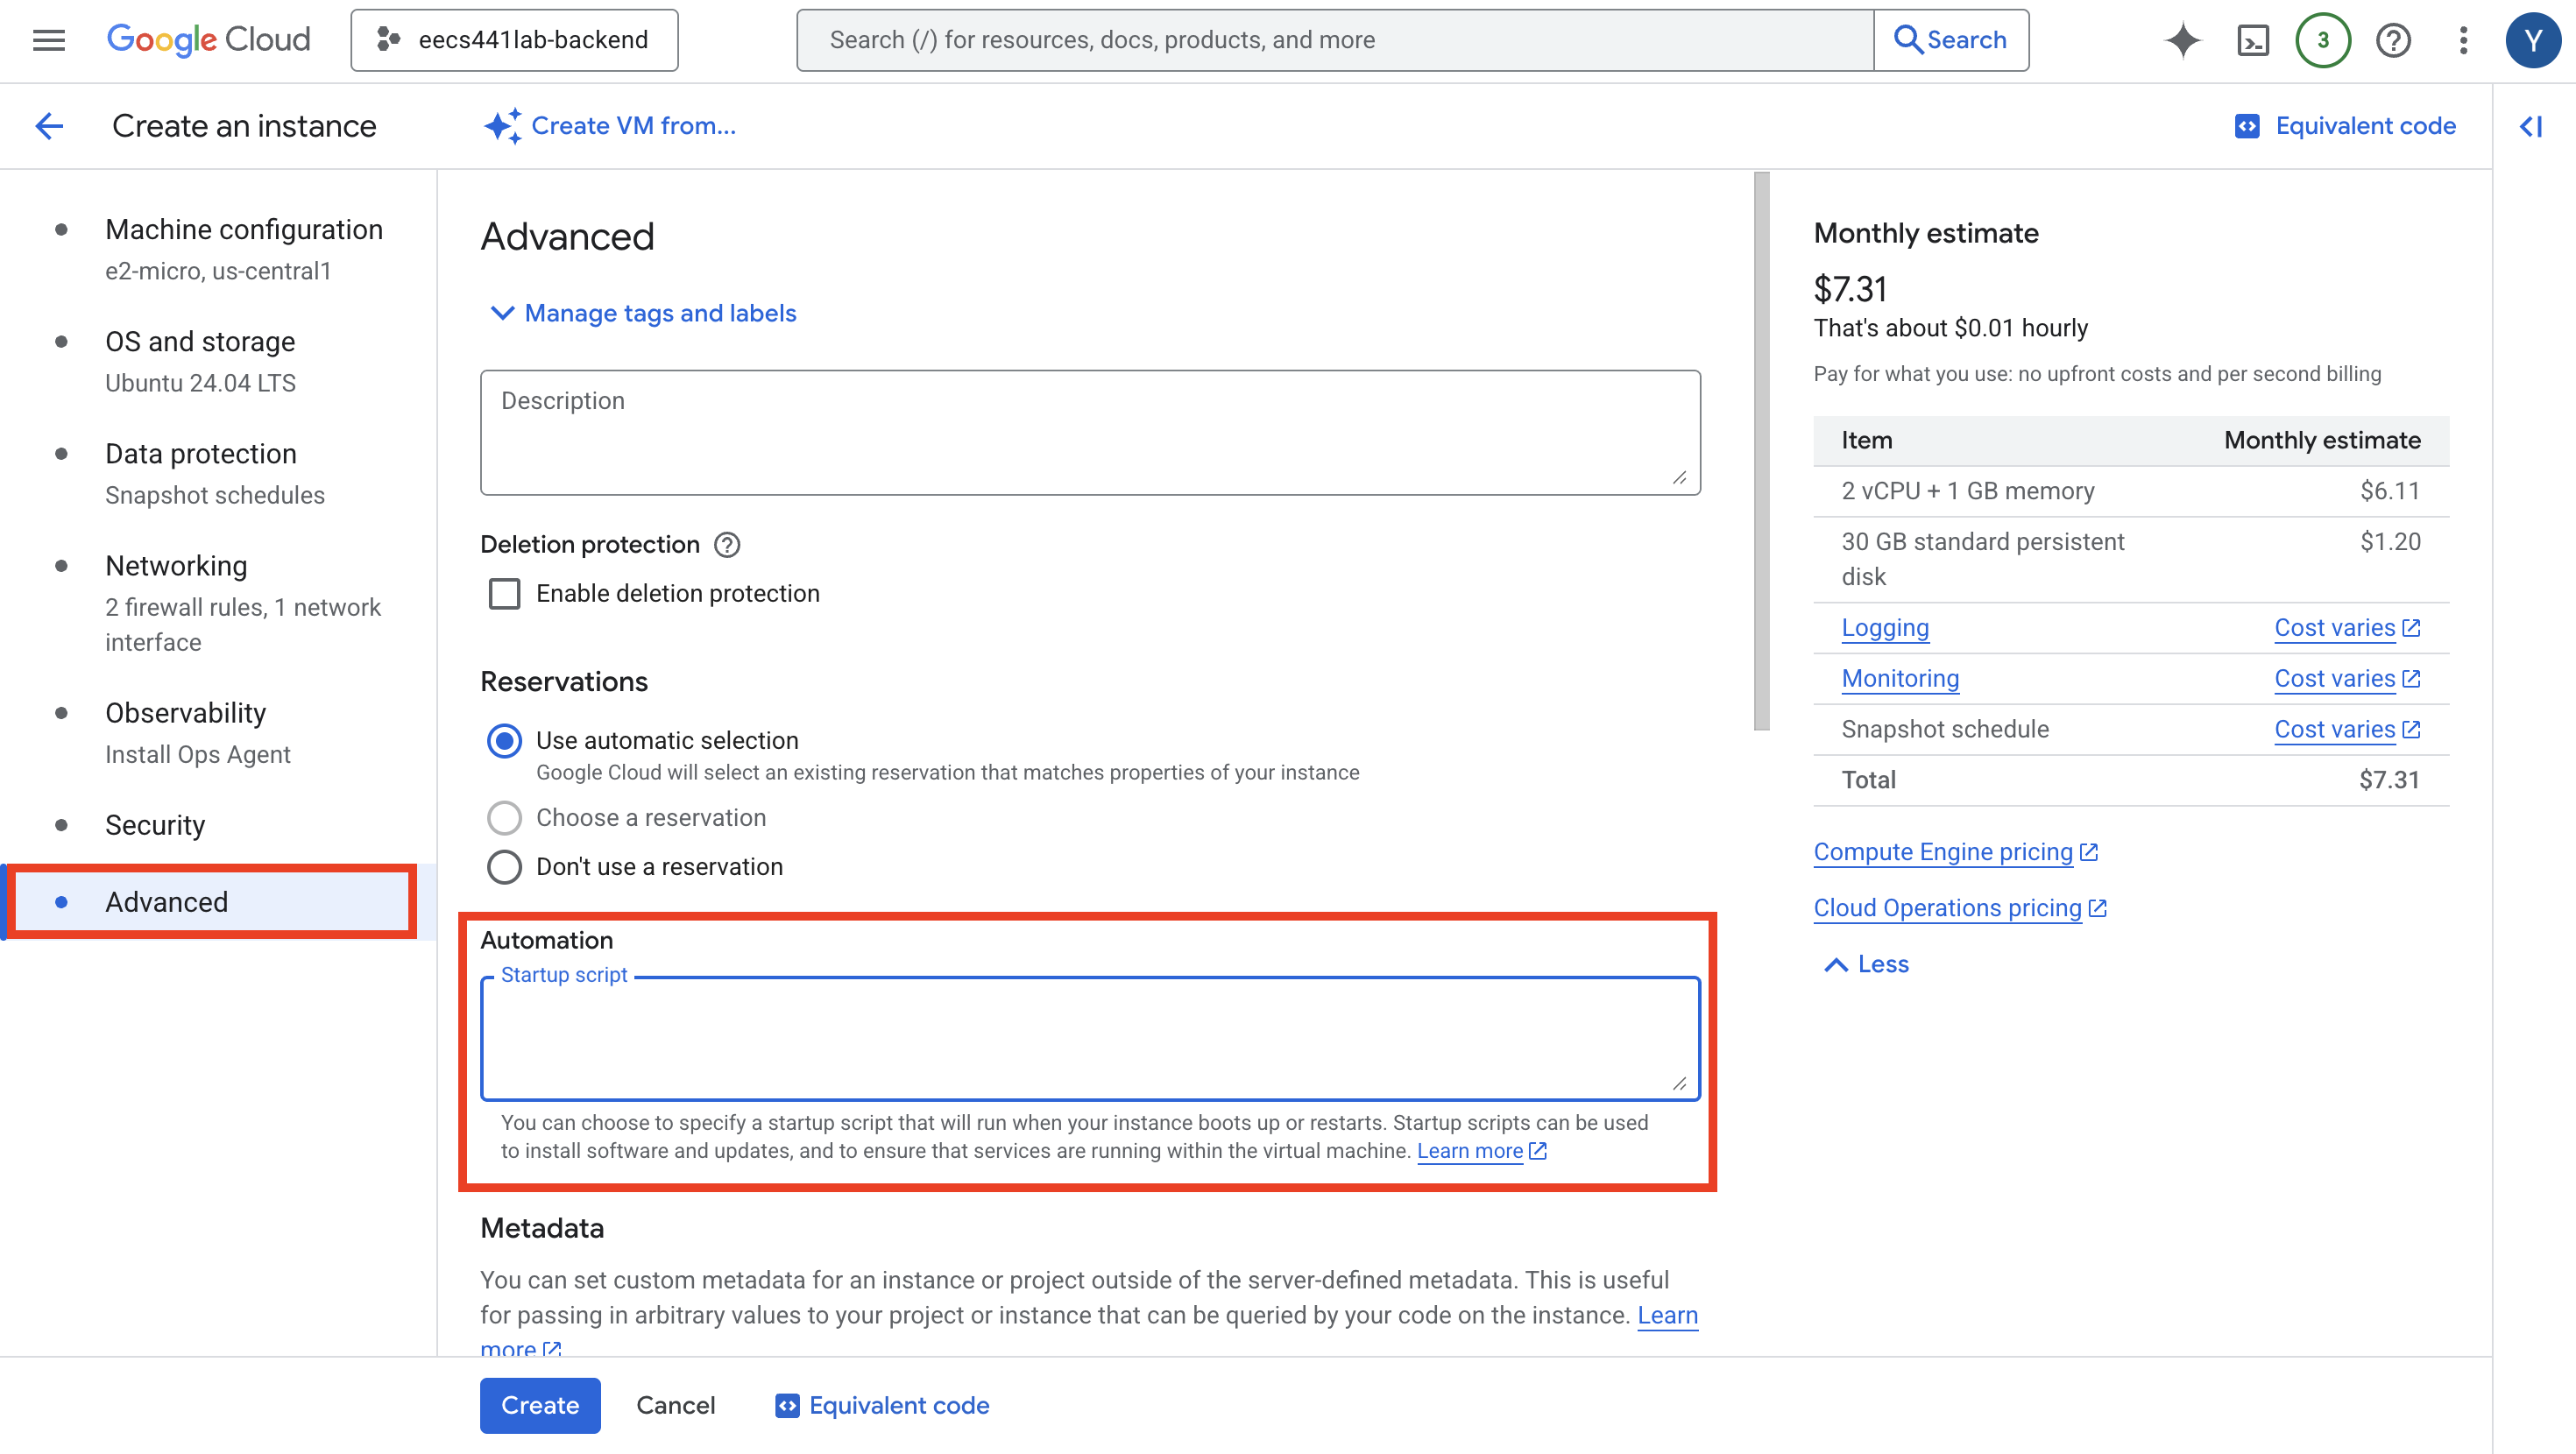Collapse the right side panel toggle
This screenshot has height=1454, width=2576.
tap(2531, 126)
